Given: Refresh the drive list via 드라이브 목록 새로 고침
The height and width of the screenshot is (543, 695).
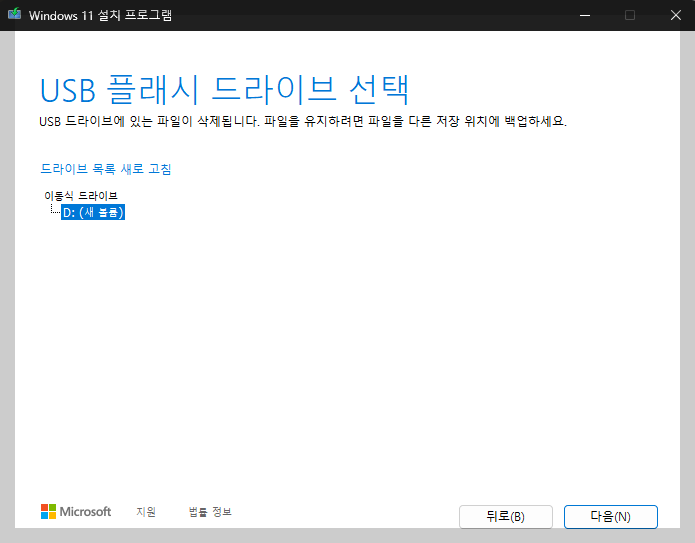Looking at the screenshot, I should (x=106, y=169).
